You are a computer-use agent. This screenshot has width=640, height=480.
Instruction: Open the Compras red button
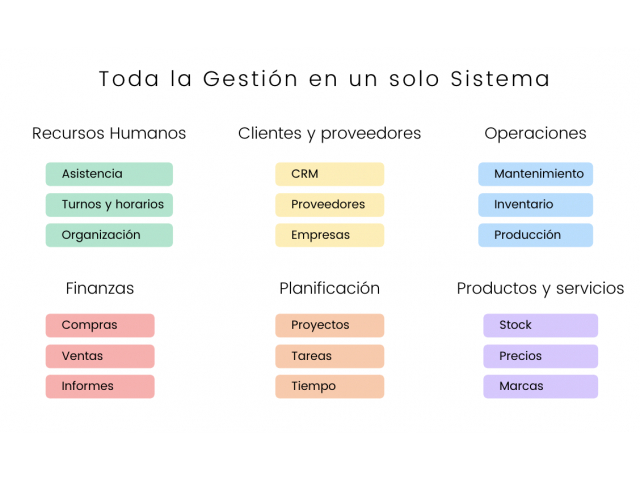100,325
